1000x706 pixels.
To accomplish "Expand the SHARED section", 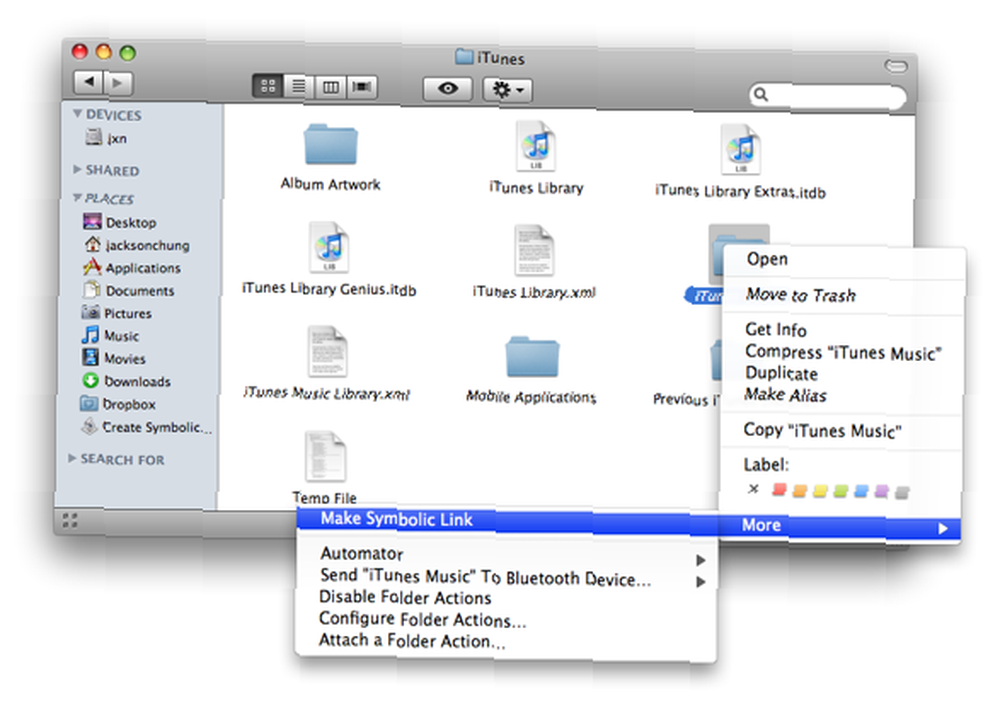I will (77, 169).
